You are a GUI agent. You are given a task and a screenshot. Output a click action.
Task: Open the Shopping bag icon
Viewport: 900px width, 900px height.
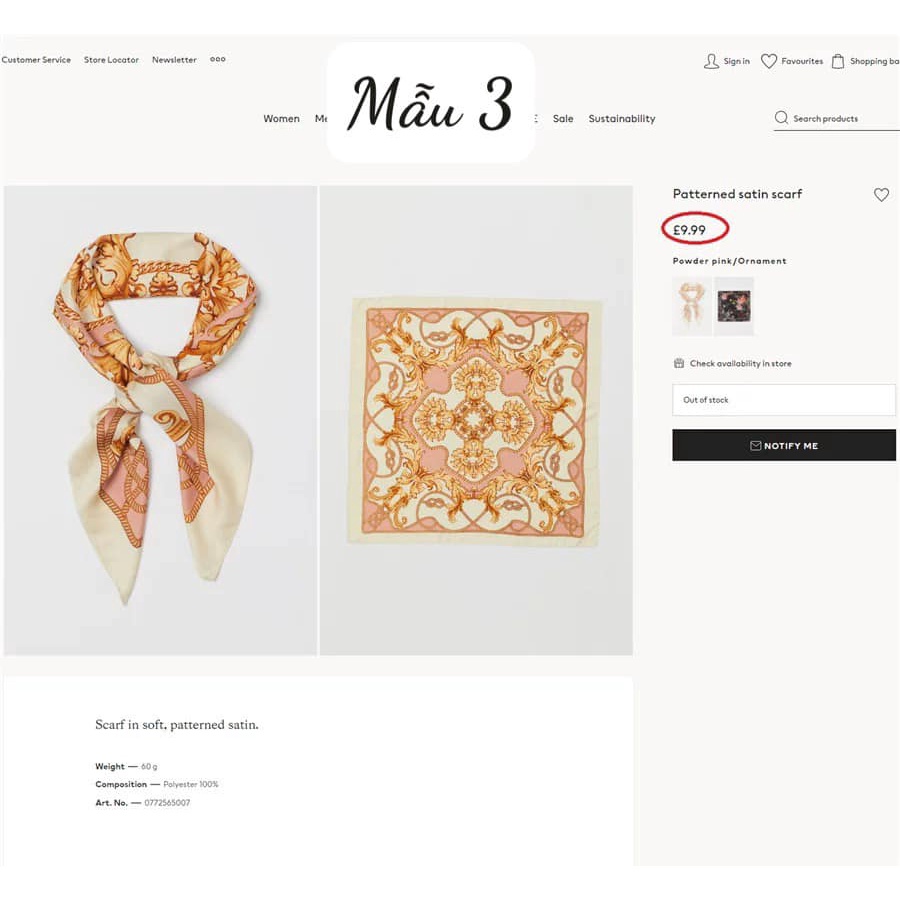point(838,62)
